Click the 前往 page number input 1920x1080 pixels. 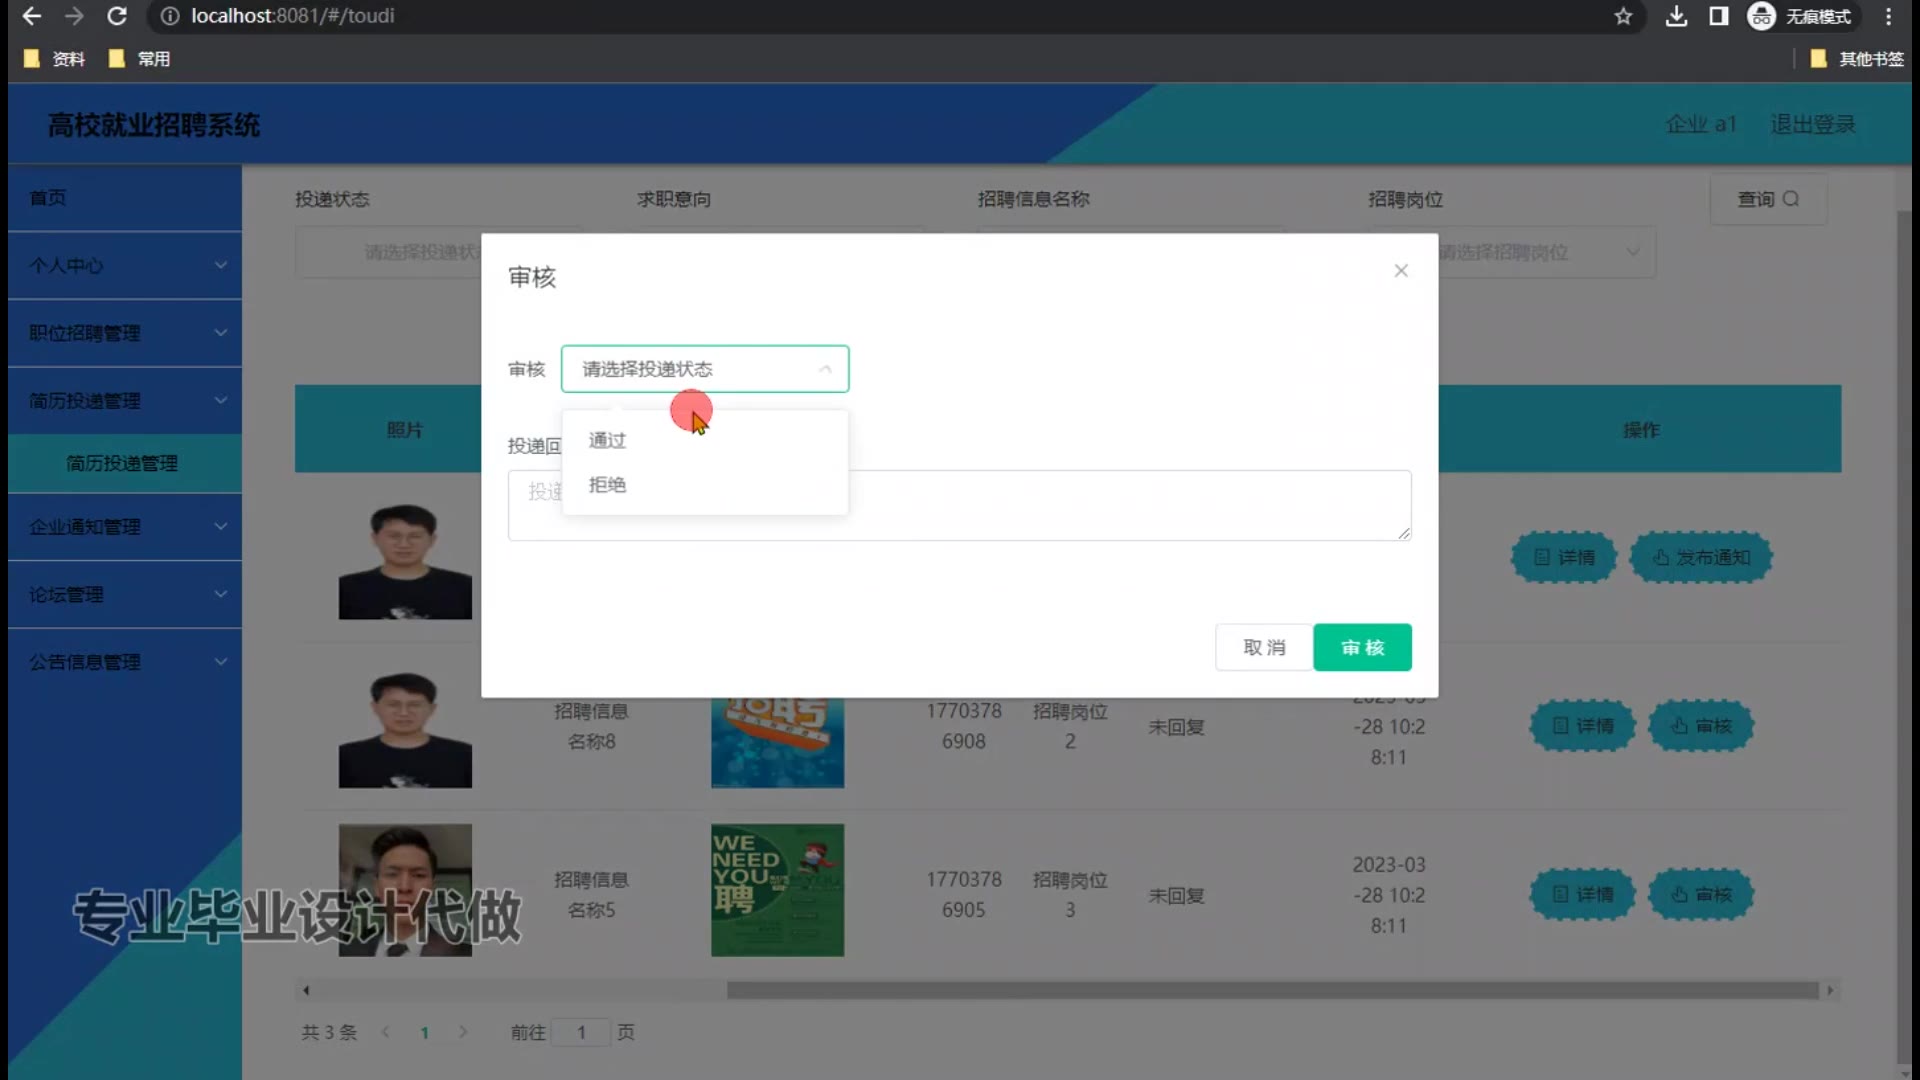(581, 1032)
